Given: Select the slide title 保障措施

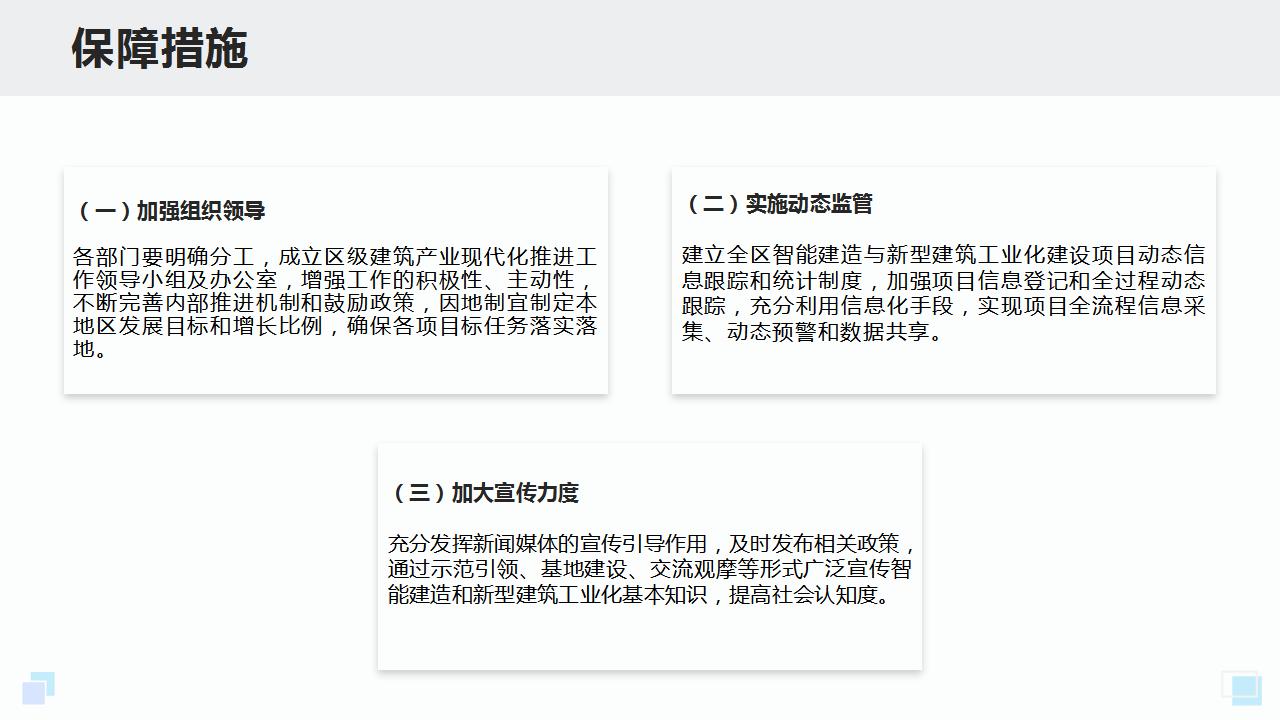Looking at the screenshot, I should (x=159, y=48).
